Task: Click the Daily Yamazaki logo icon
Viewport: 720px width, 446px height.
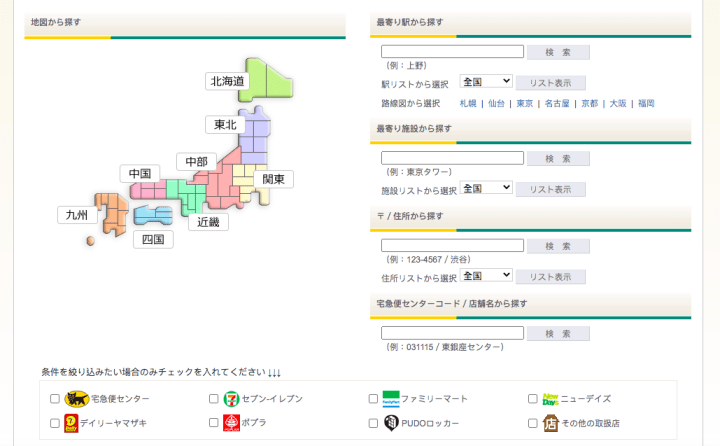Action: coord(71,423)
